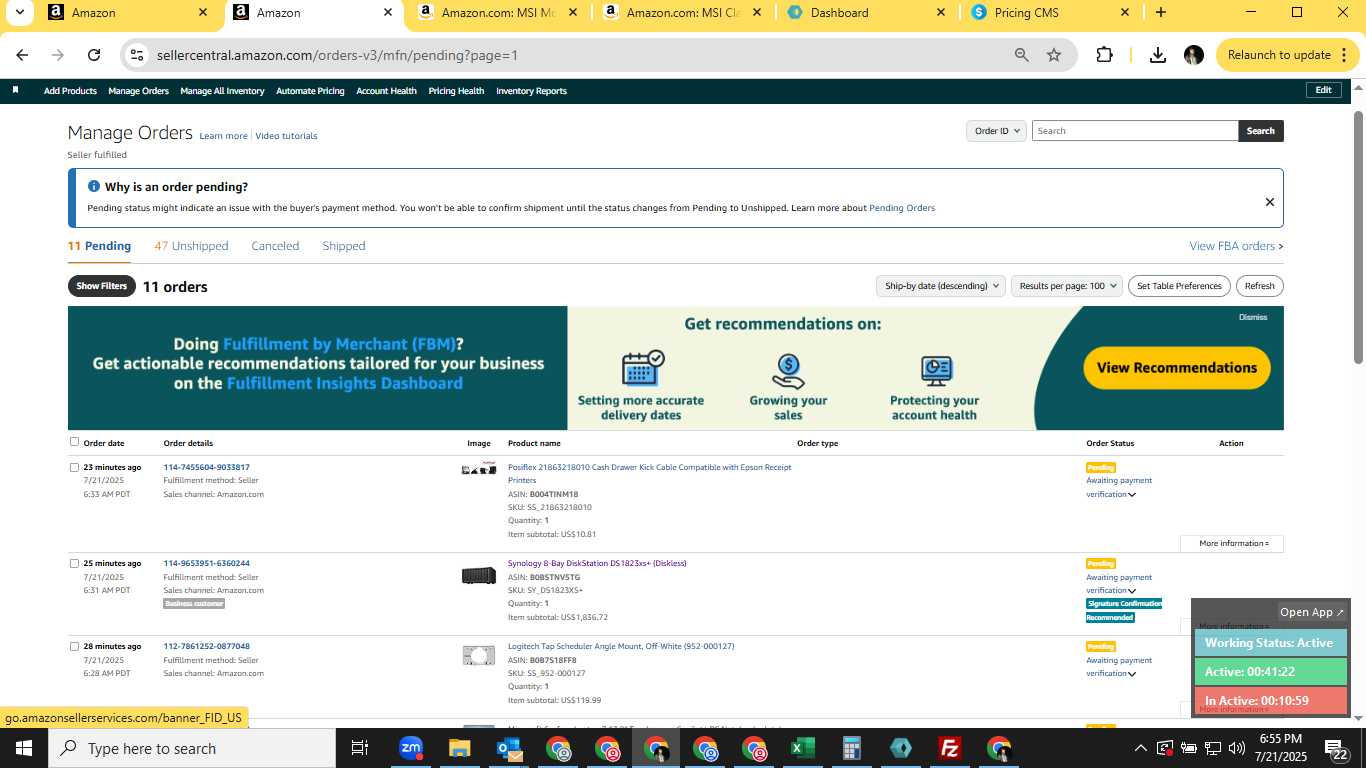
Task: Click the browser back arrow
Action: 22,55
